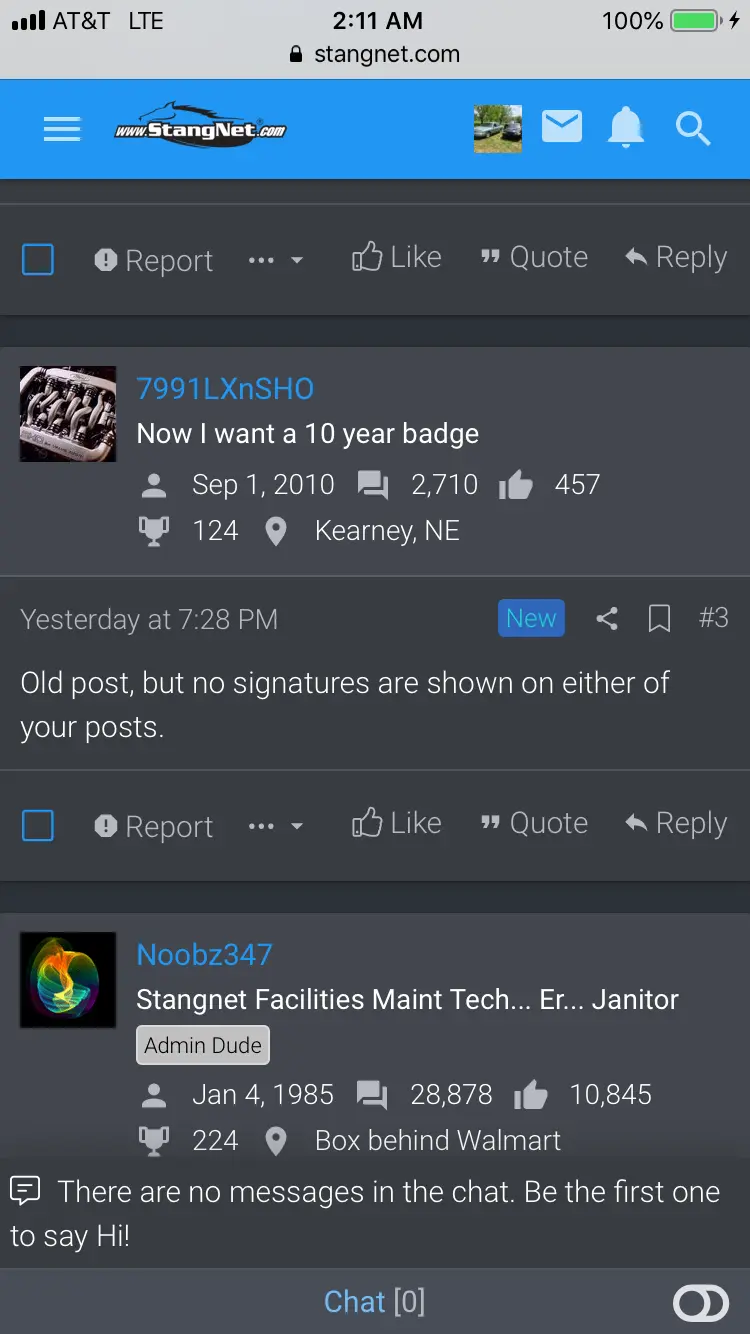750x1334 pixels.
Task: Open the hamburger navigation menu
Action: pyautogui.click(x=62, y=129)
